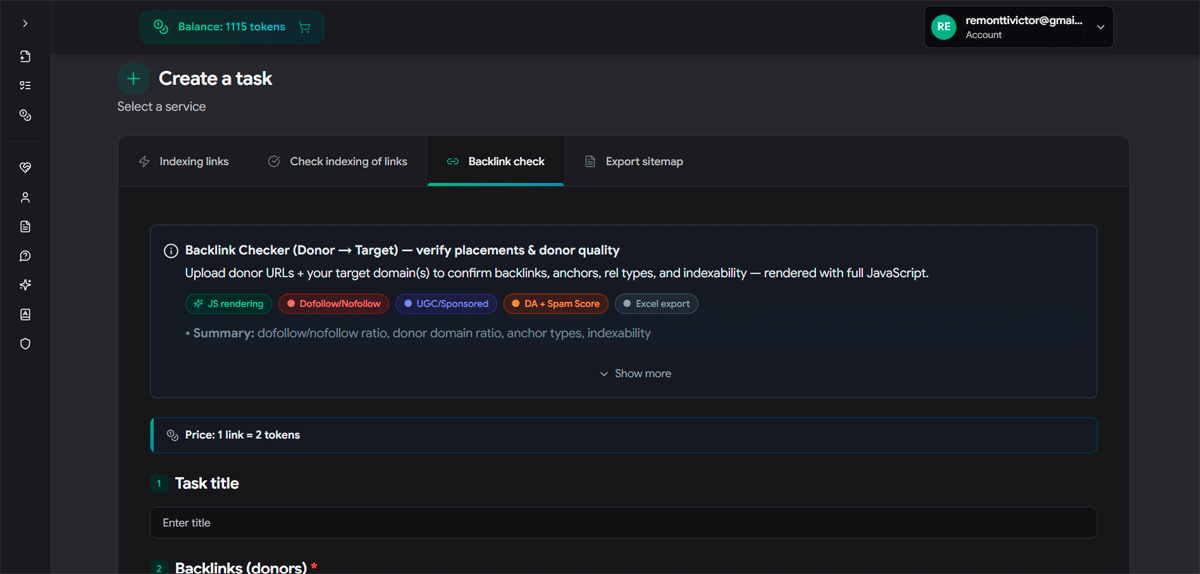
Task: Click the Select a service text
Action: 162,106
